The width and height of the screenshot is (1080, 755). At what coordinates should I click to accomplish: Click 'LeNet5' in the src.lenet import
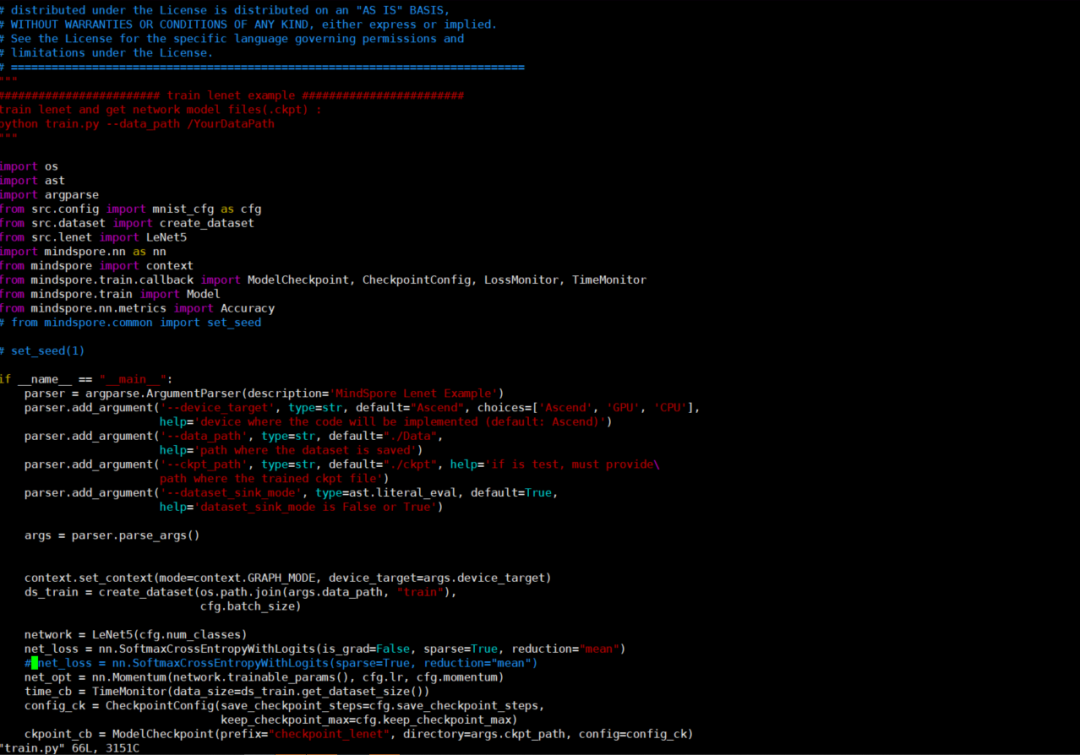[166, 237]
